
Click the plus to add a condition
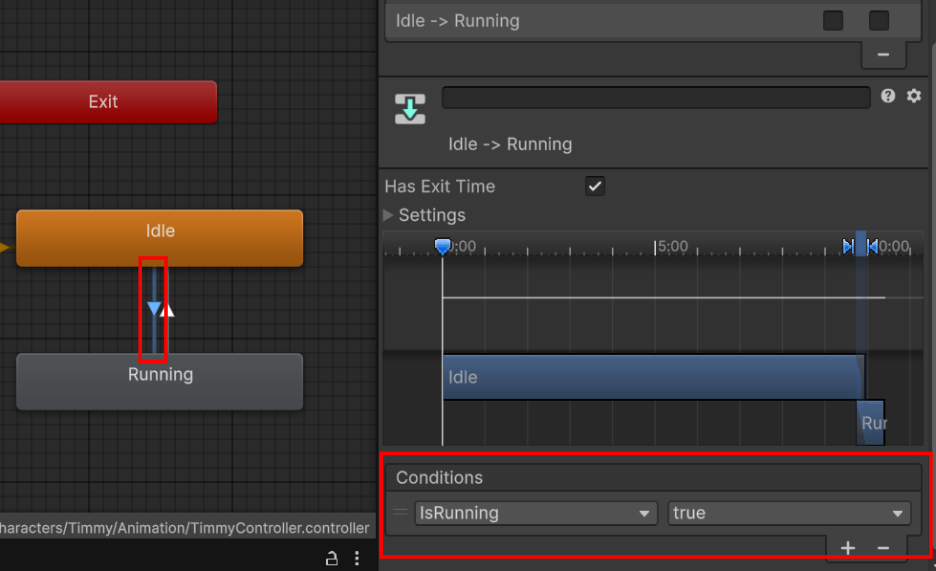848,548
